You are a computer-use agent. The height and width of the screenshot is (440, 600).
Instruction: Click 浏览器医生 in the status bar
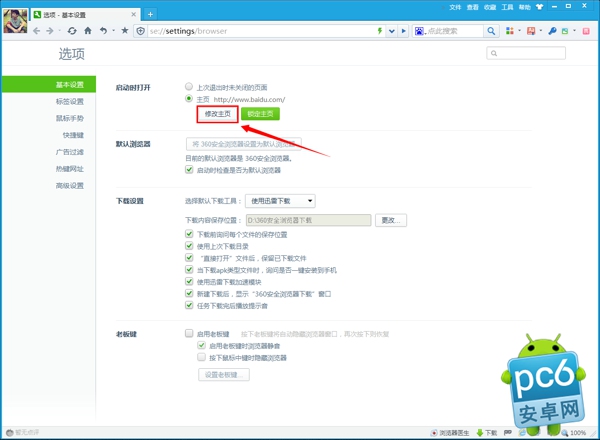(453, 433)
